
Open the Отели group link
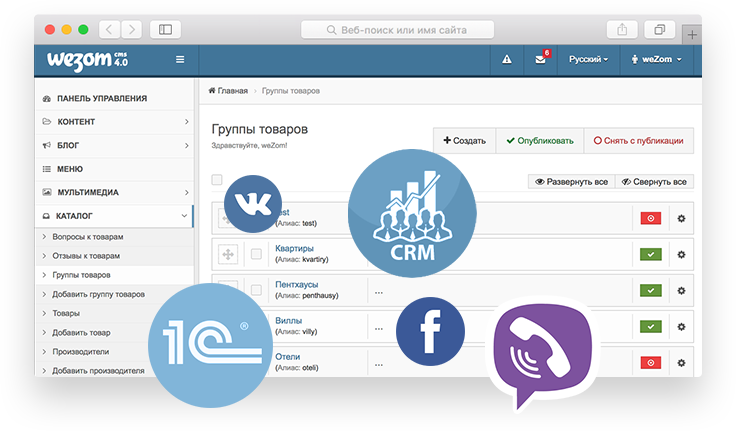pos(288,357)
